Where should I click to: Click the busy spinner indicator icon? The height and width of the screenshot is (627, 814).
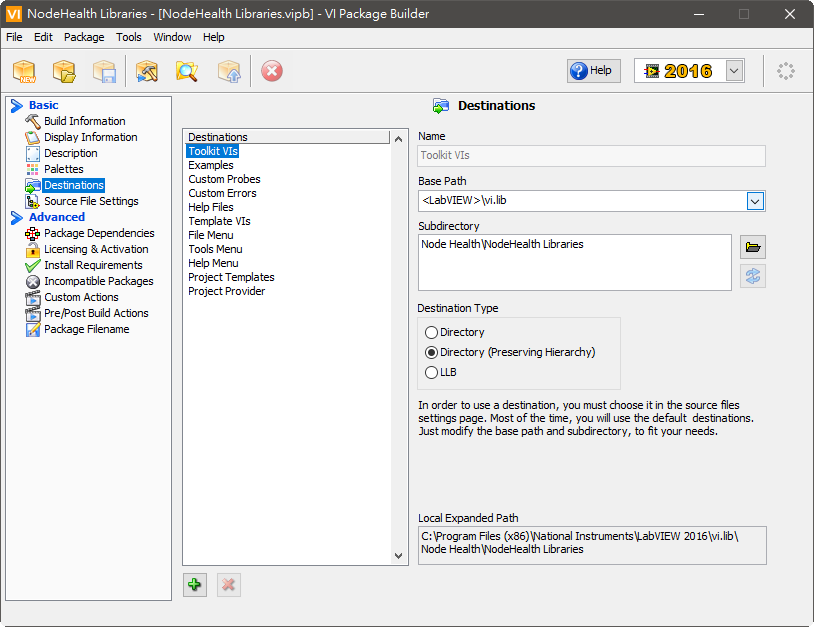pyautogui.click(x=785, y=71)
